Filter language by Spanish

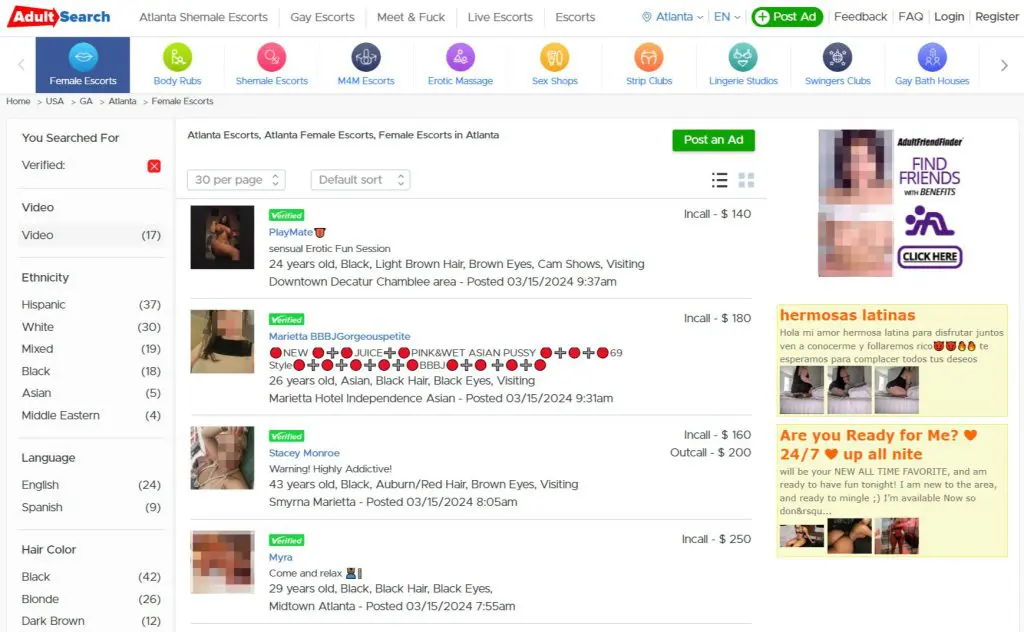[x=91, y=507]
